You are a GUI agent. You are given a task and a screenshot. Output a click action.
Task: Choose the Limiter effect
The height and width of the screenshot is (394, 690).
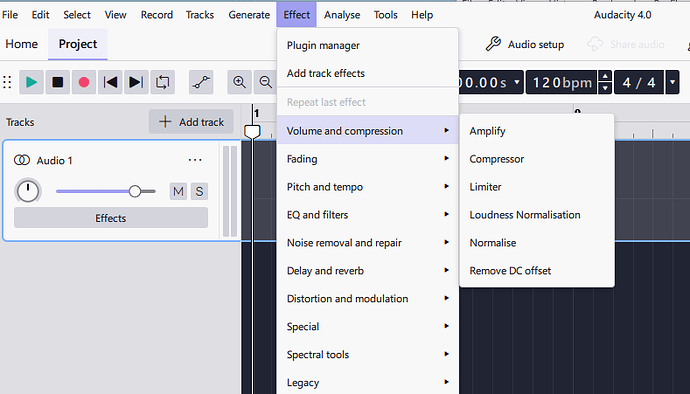click(536, 187)
